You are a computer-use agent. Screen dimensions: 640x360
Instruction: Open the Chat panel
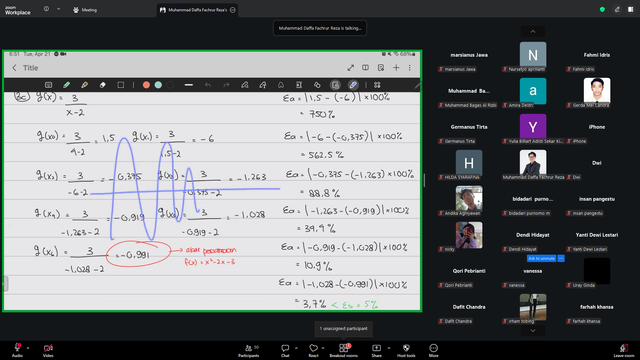[285, 350]
